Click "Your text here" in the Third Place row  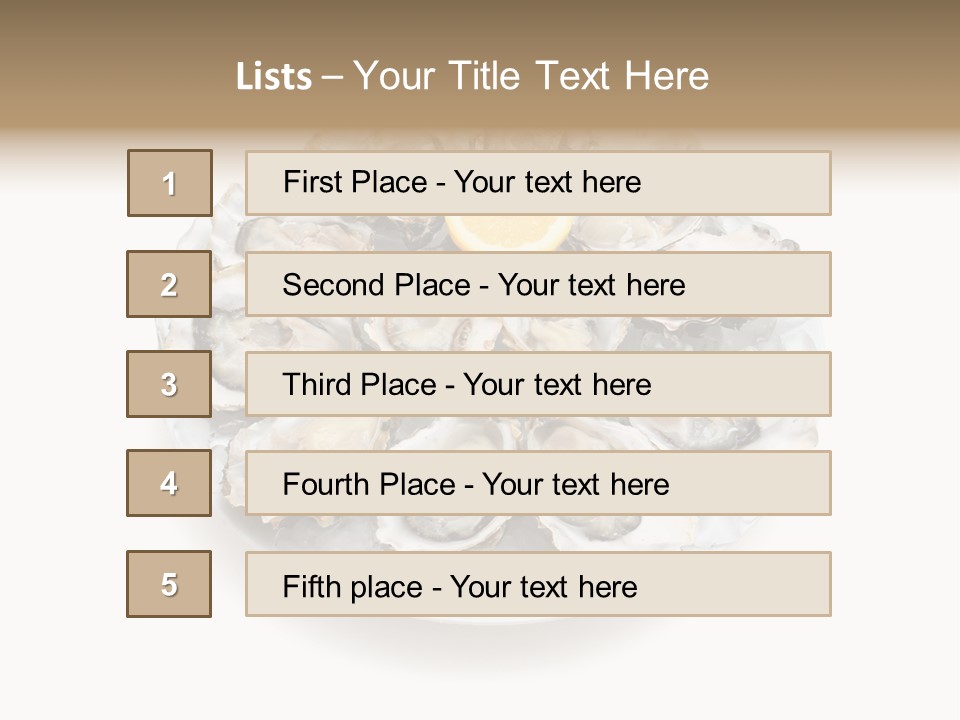[x=557, y=385]
